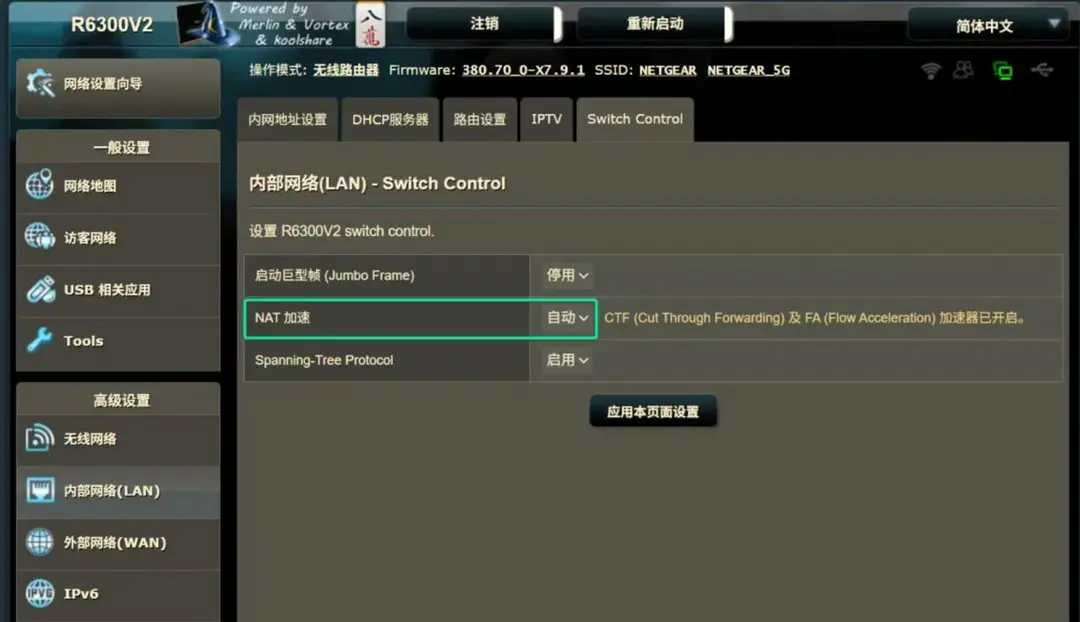This screenshot has width=1080, height=622.
Task: Switch to the IPTV tab
Action: pos(547,119)
